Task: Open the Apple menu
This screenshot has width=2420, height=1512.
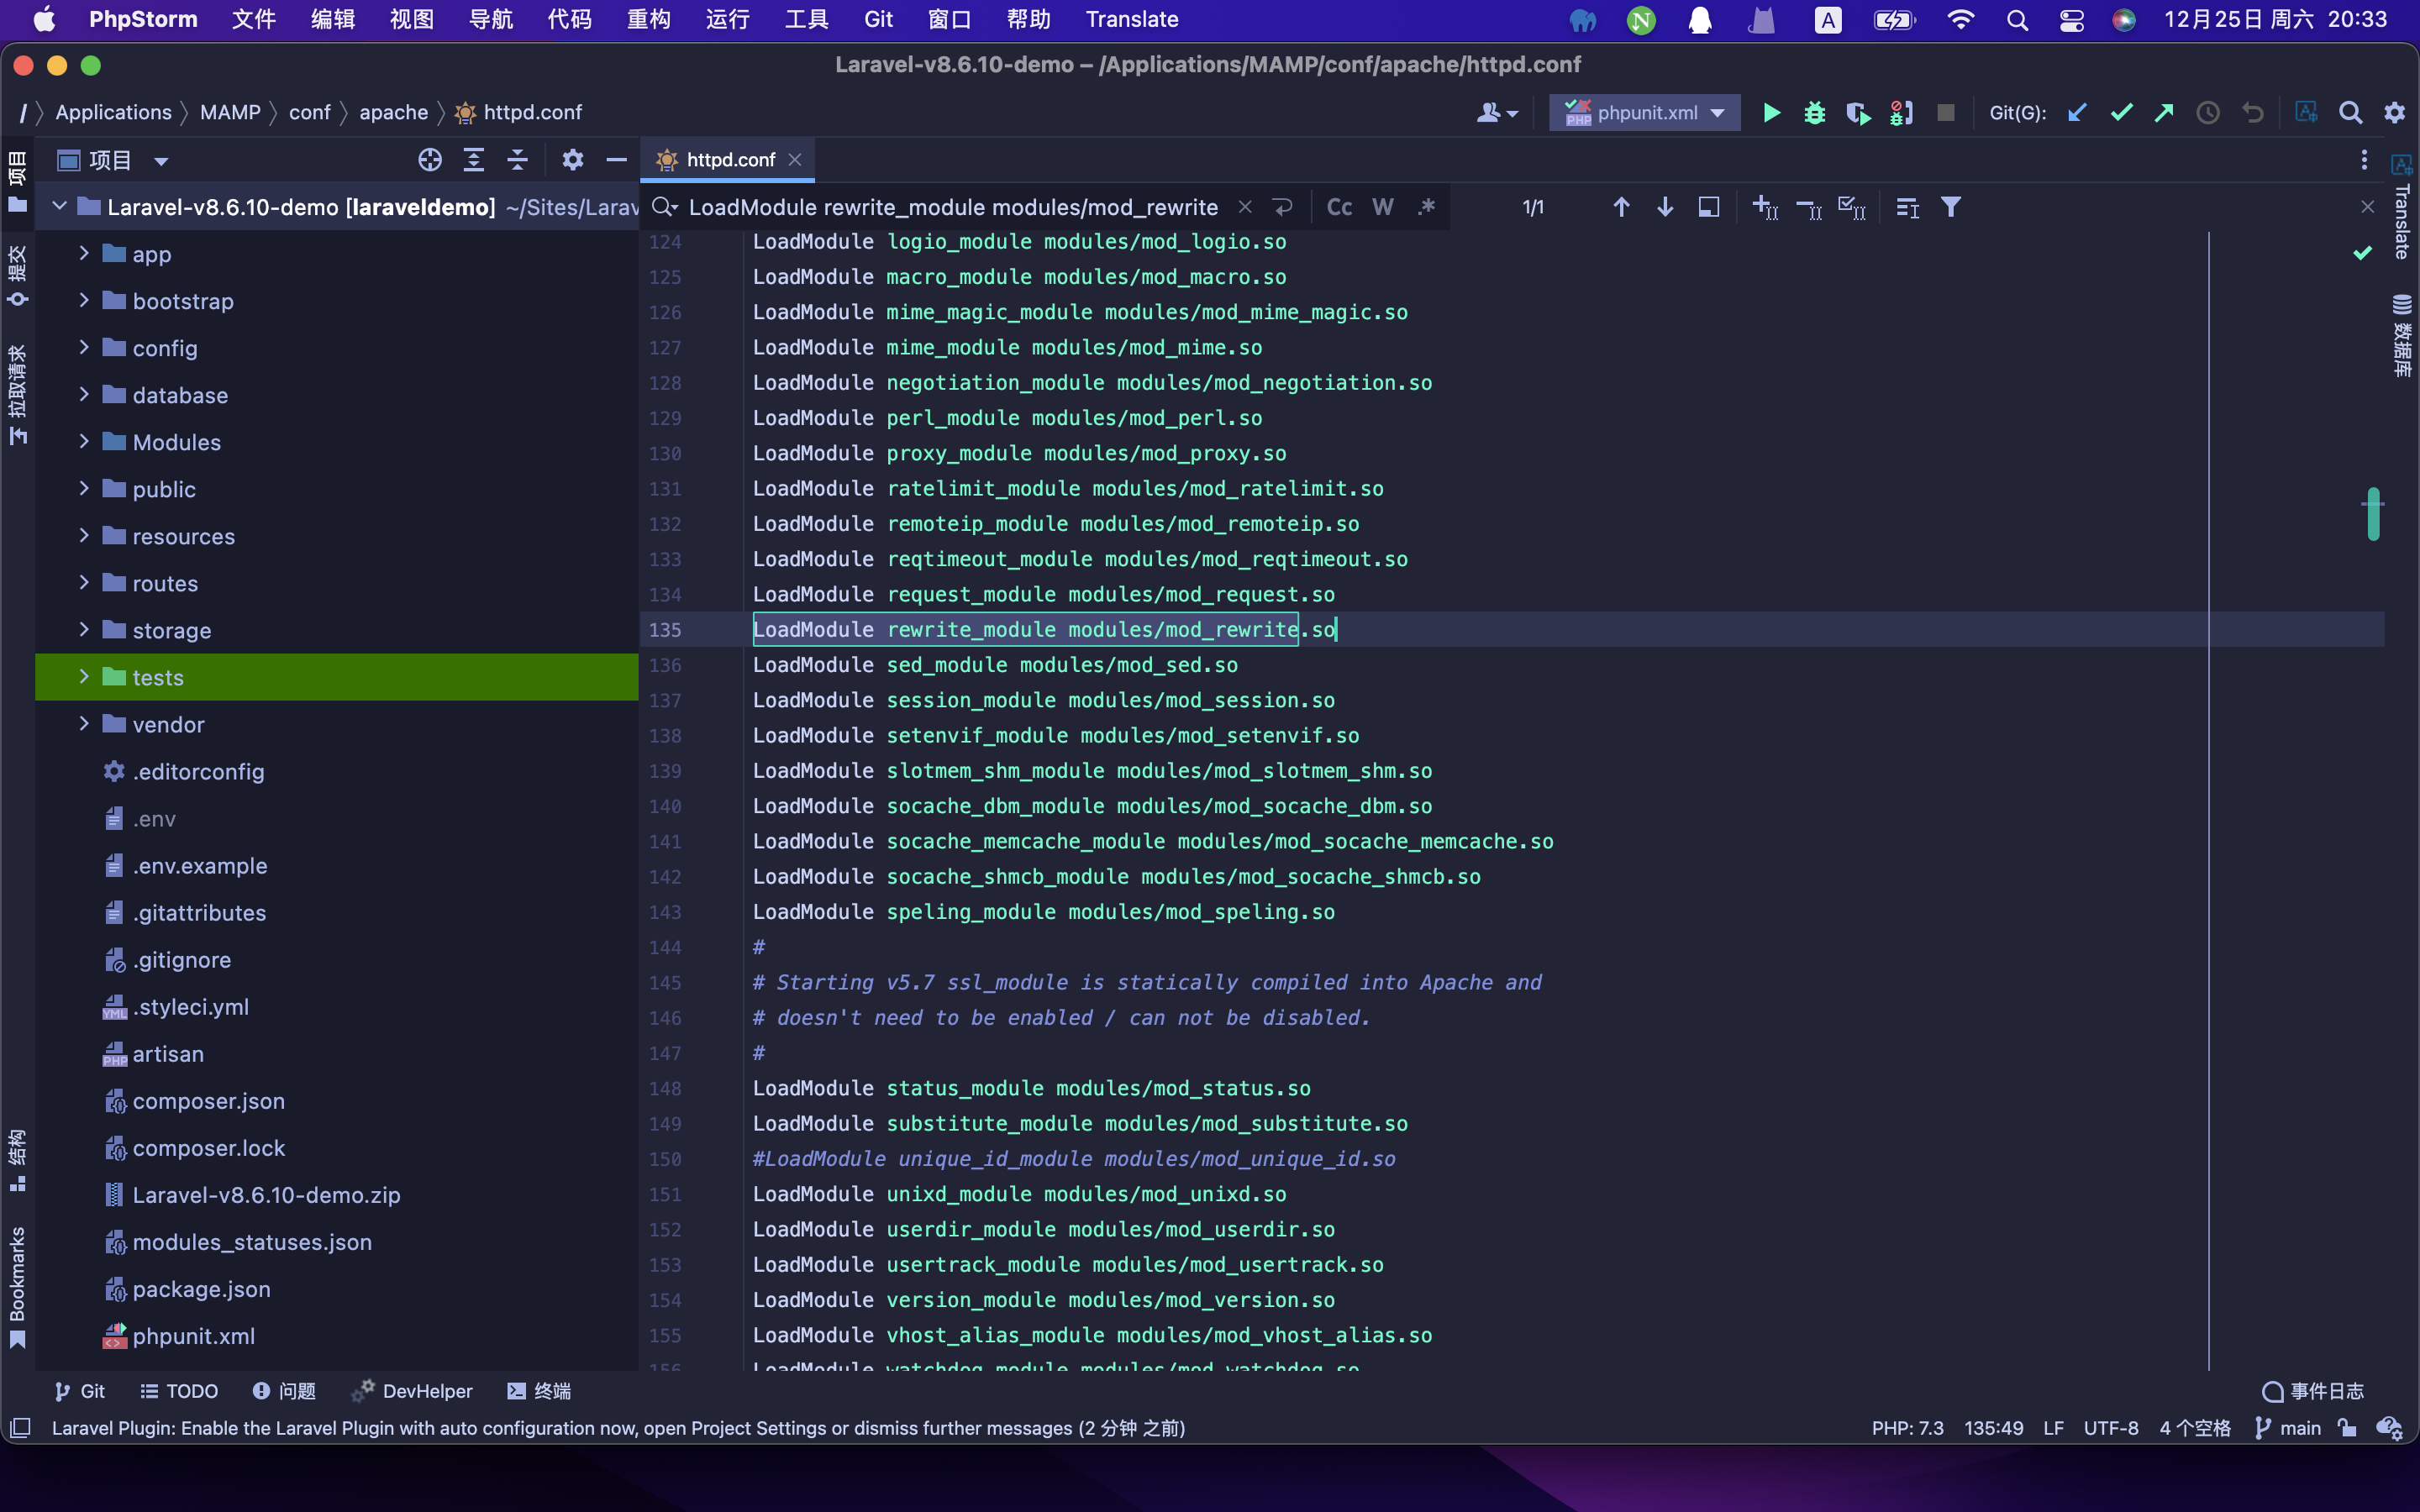Action: (x=44, y=20)
